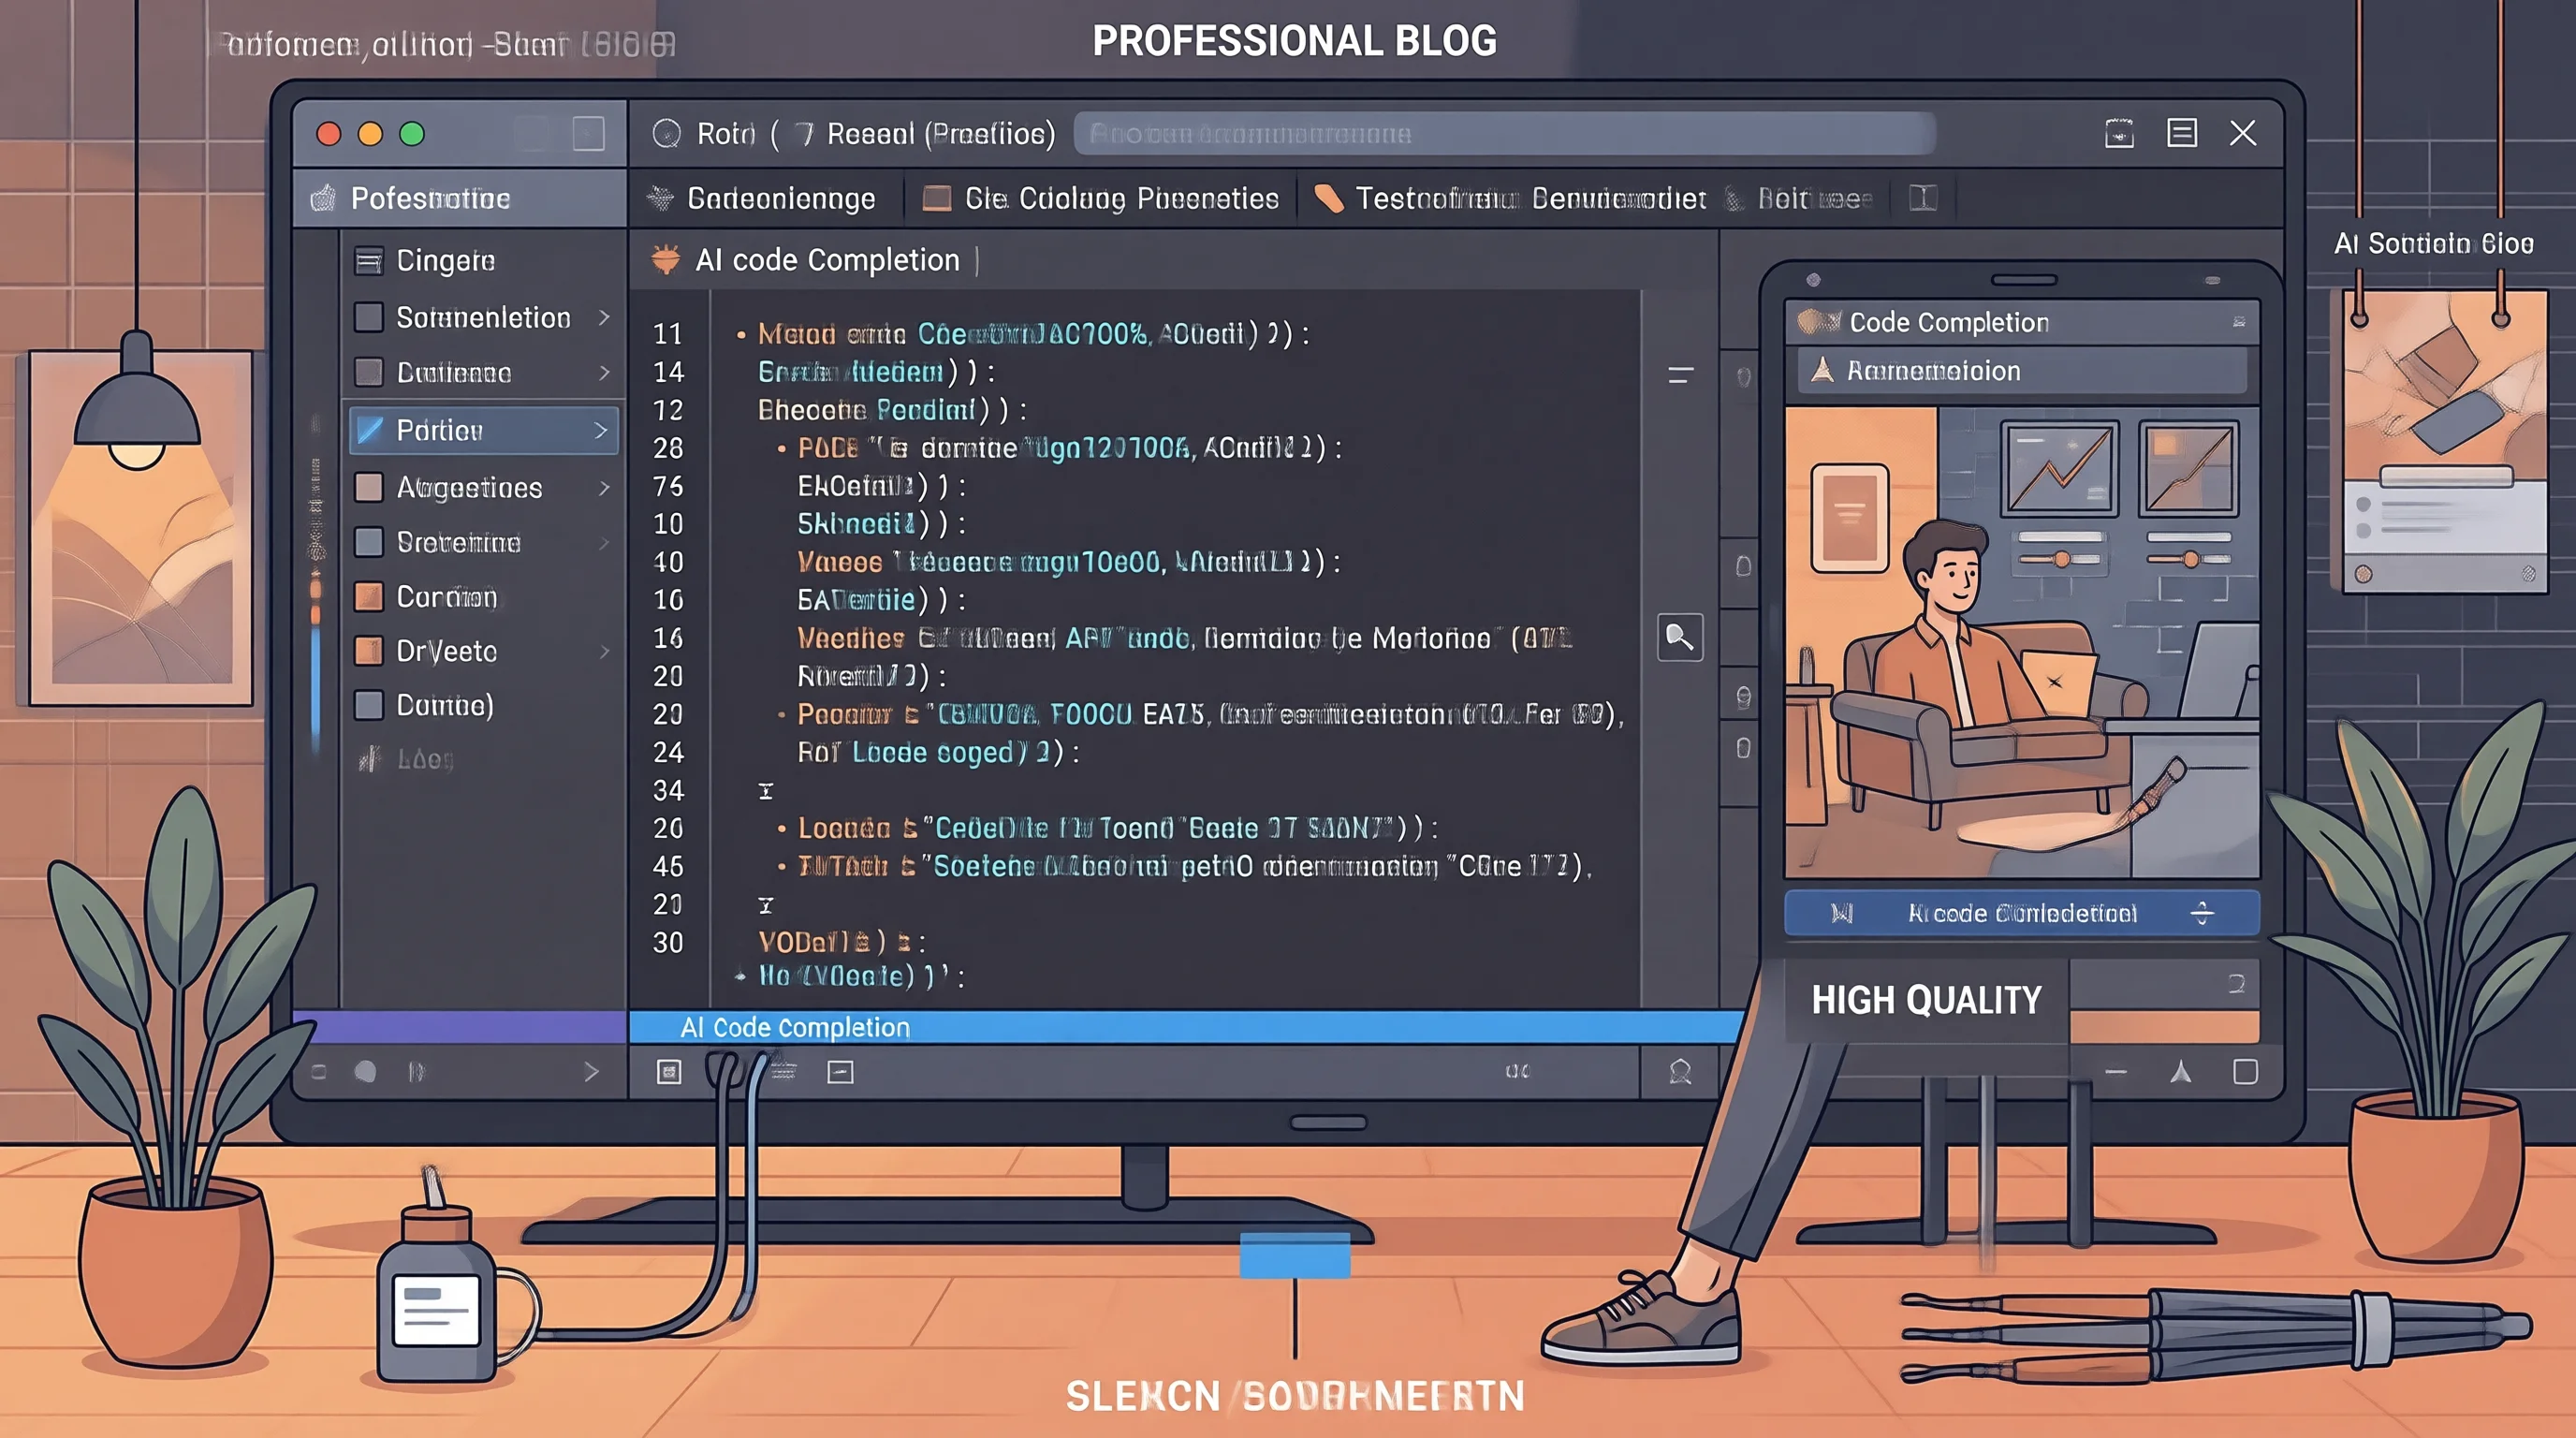
Task: Expand the Duilience sidebar chevron
Action: (x=604, y=373)
